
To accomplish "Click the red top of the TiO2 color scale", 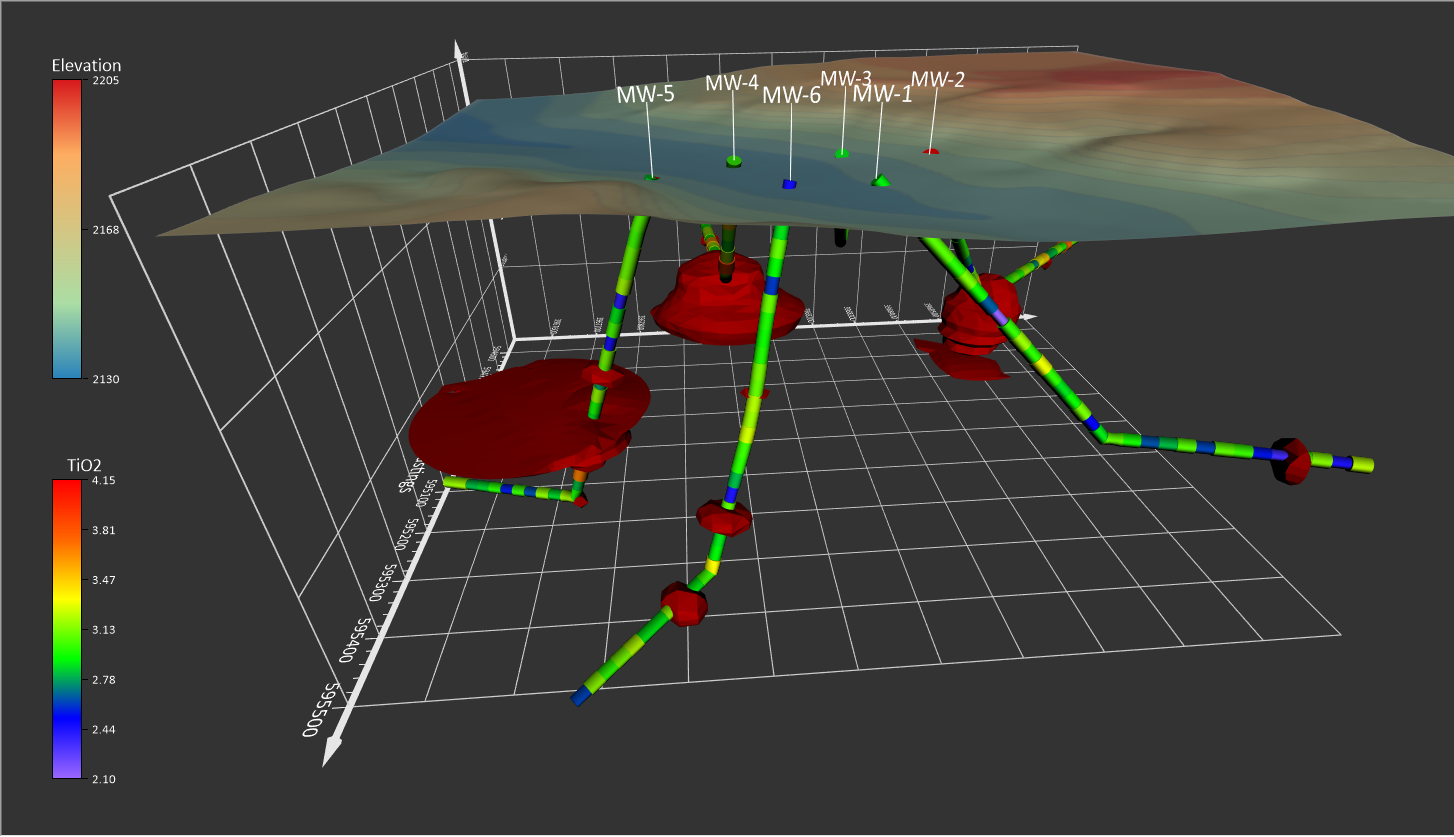I will 65,485.
